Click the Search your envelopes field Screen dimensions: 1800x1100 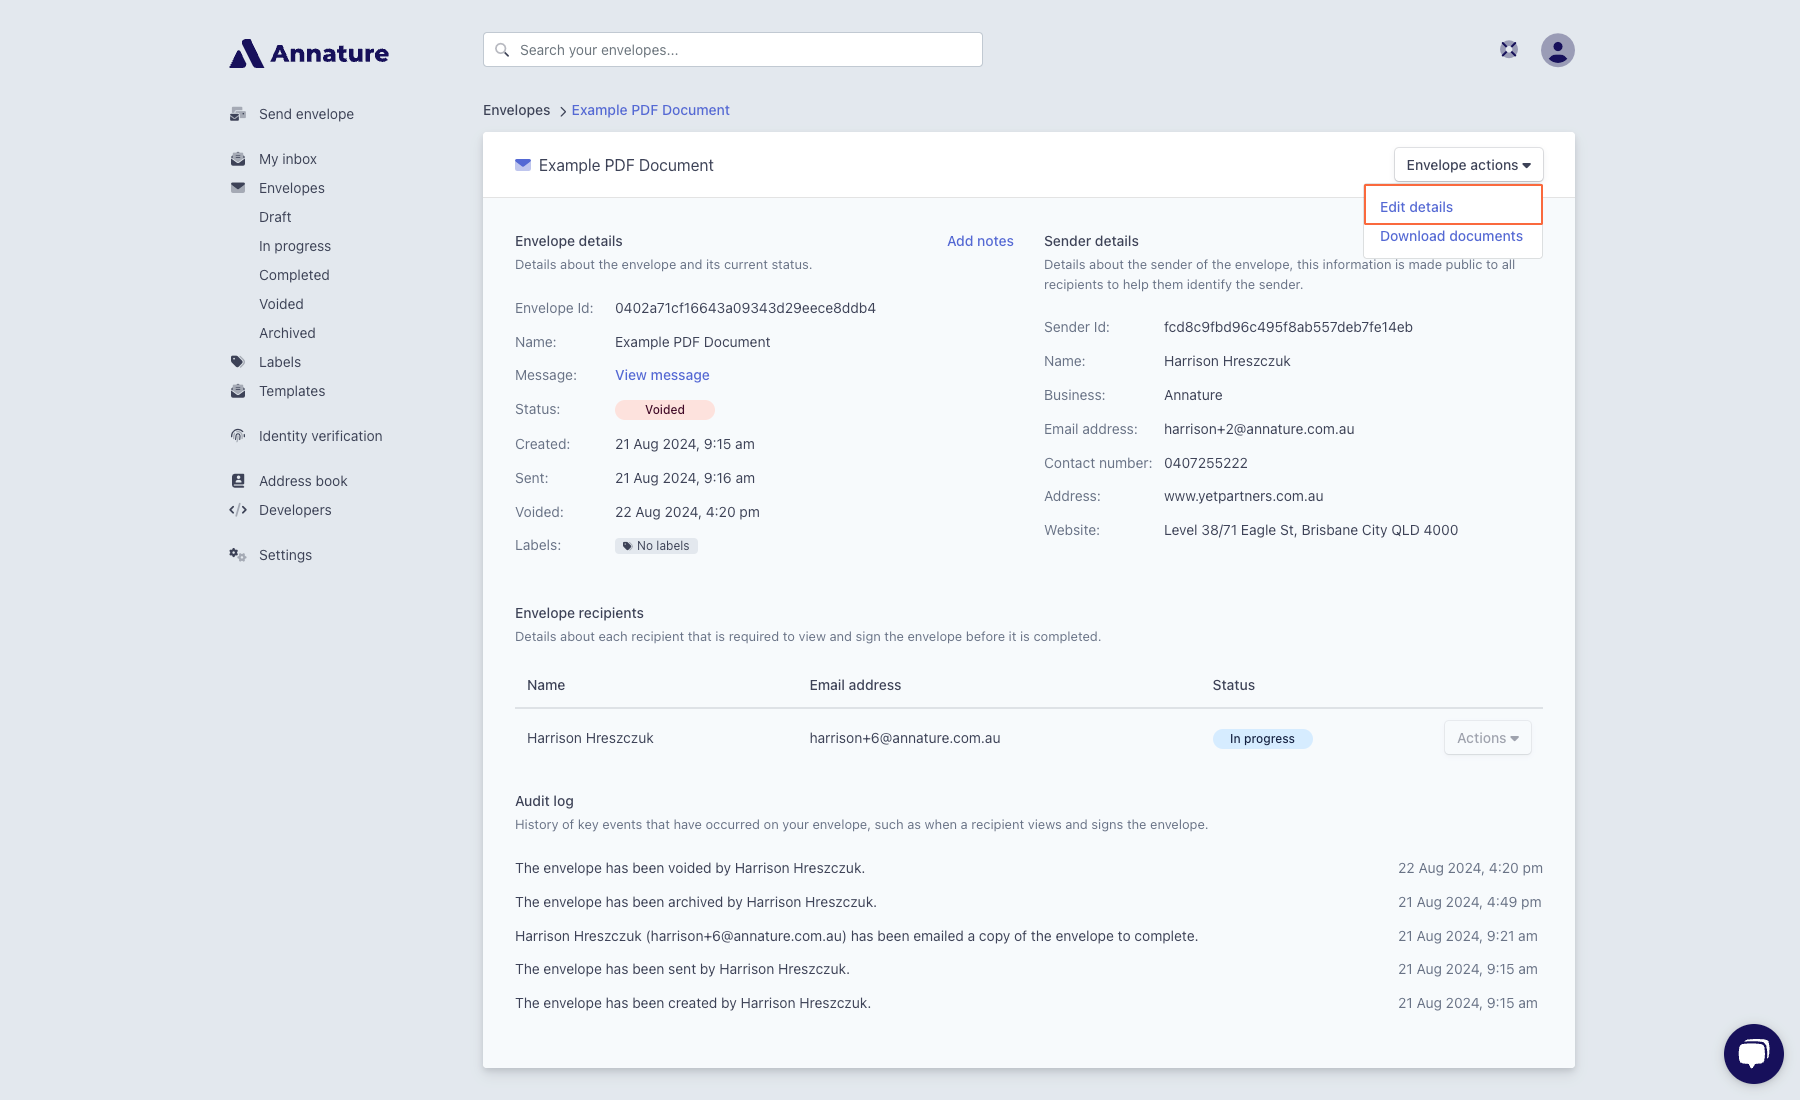click(x=733, y=50)
